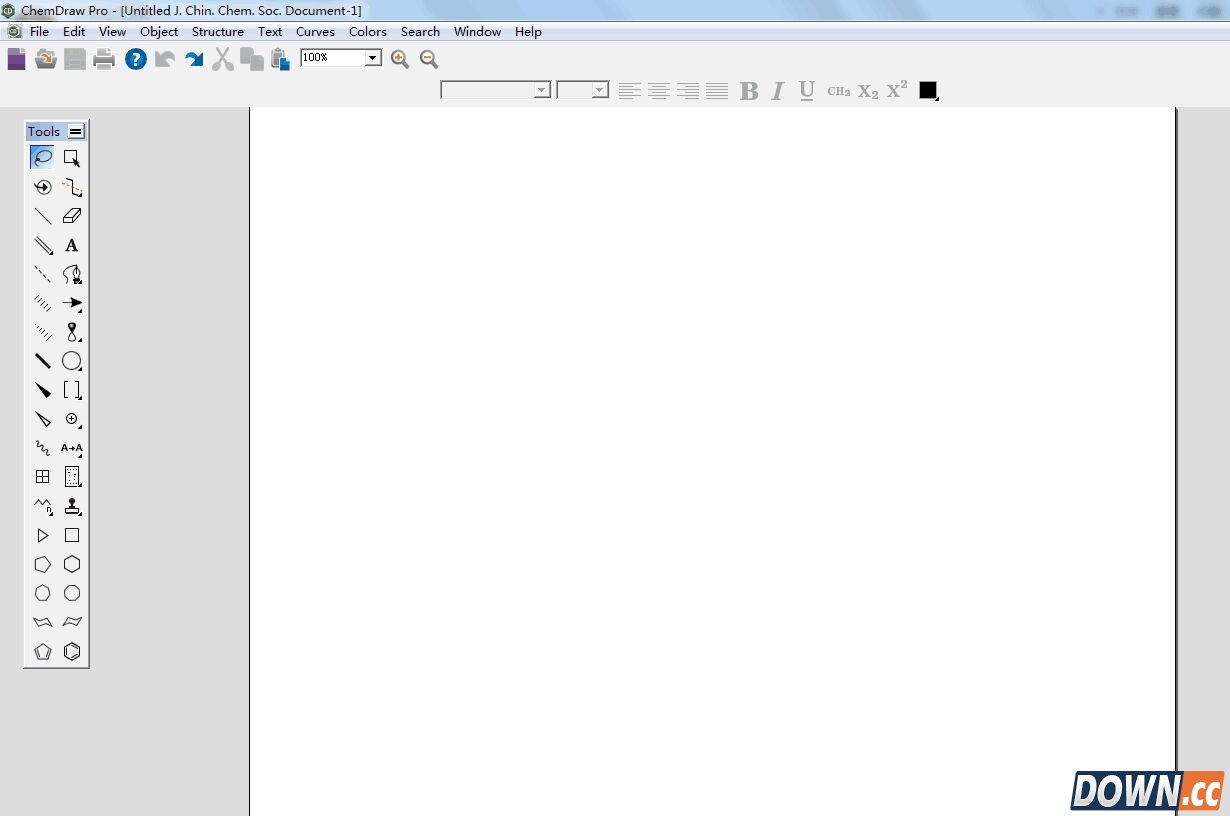Choose the Bracket tool

point(72,390)
